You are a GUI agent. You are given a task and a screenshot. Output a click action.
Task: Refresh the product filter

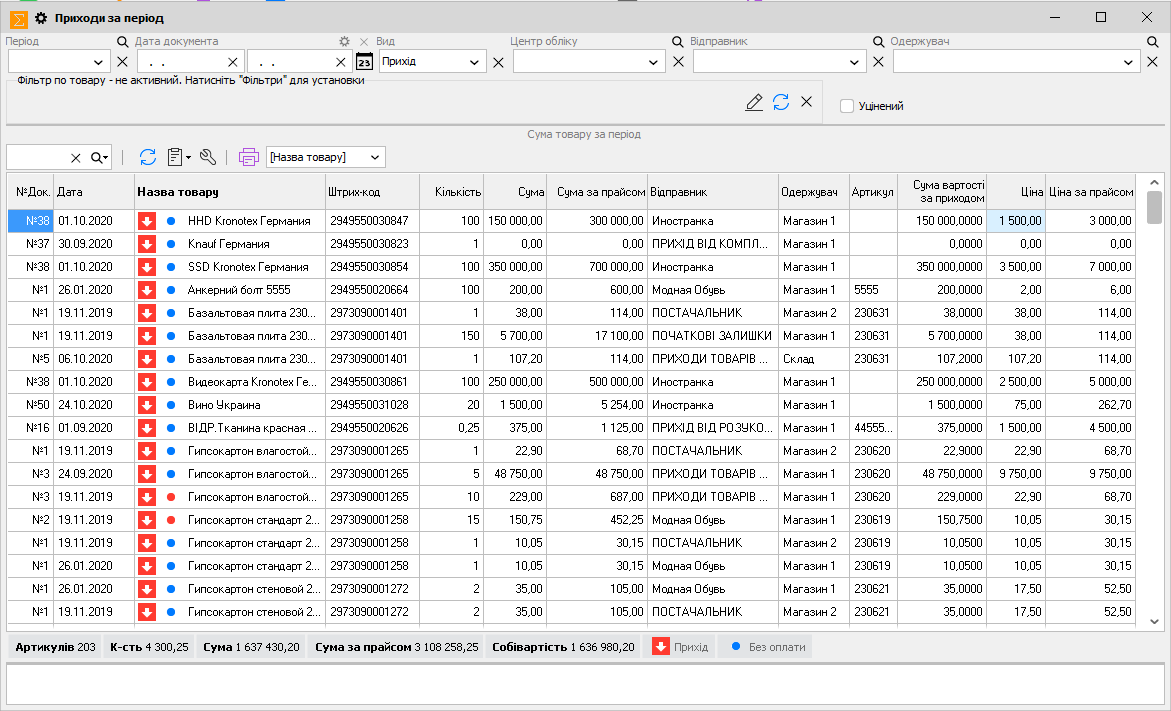tap(781, 102)
